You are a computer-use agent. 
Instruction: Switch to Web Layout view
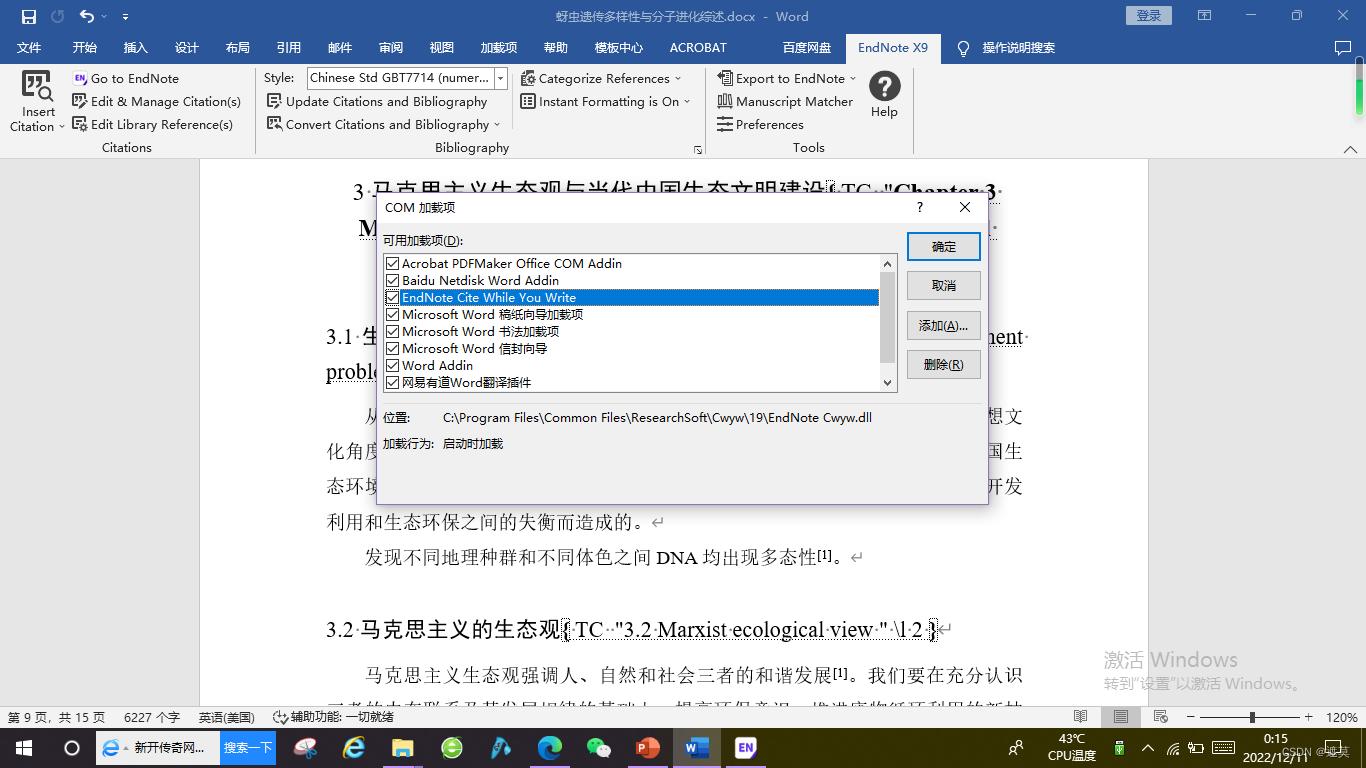pyautogui.click(x=1160, y=717)
